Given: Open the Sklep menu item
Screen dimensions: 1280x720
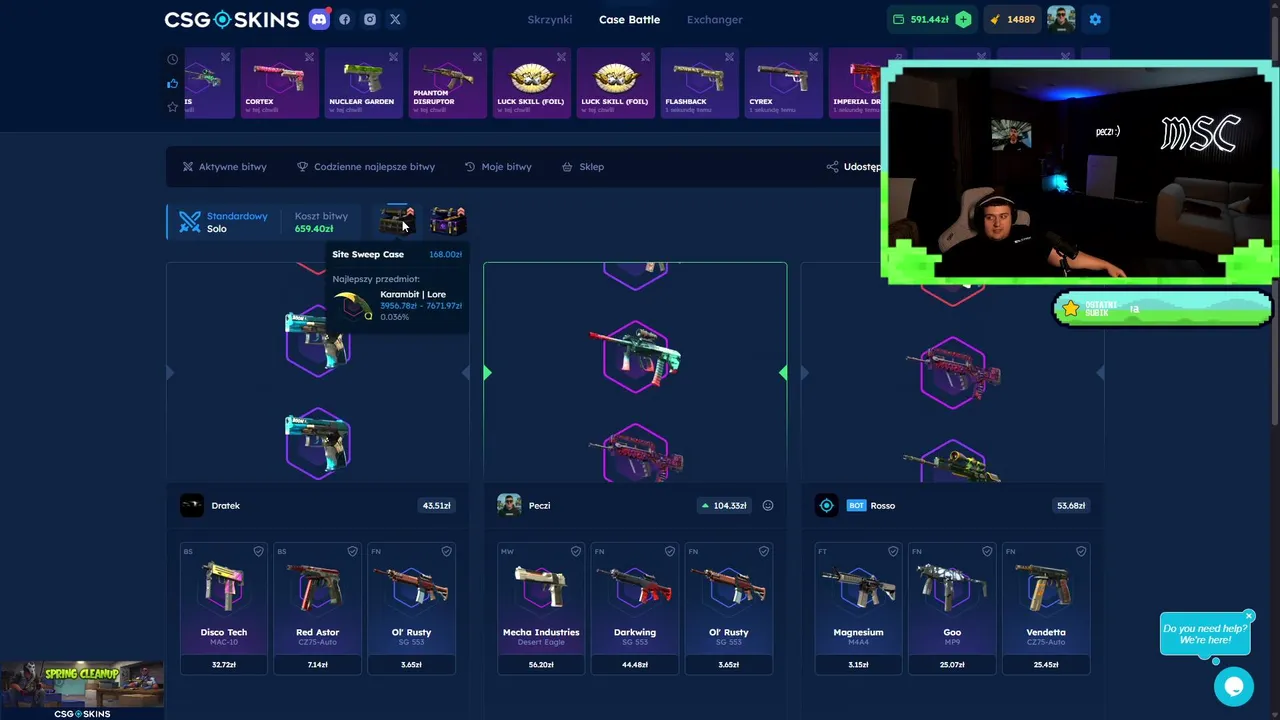Looking at the screenshot, I should [583, 167].
